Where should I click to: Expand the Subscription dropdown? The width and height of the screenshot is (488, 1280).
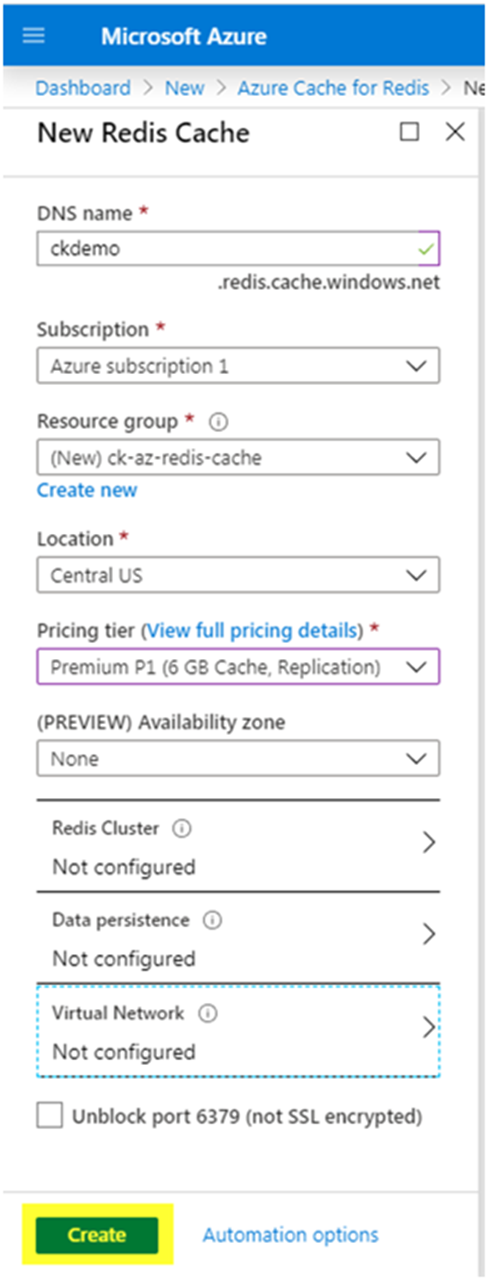click(238, 366)
